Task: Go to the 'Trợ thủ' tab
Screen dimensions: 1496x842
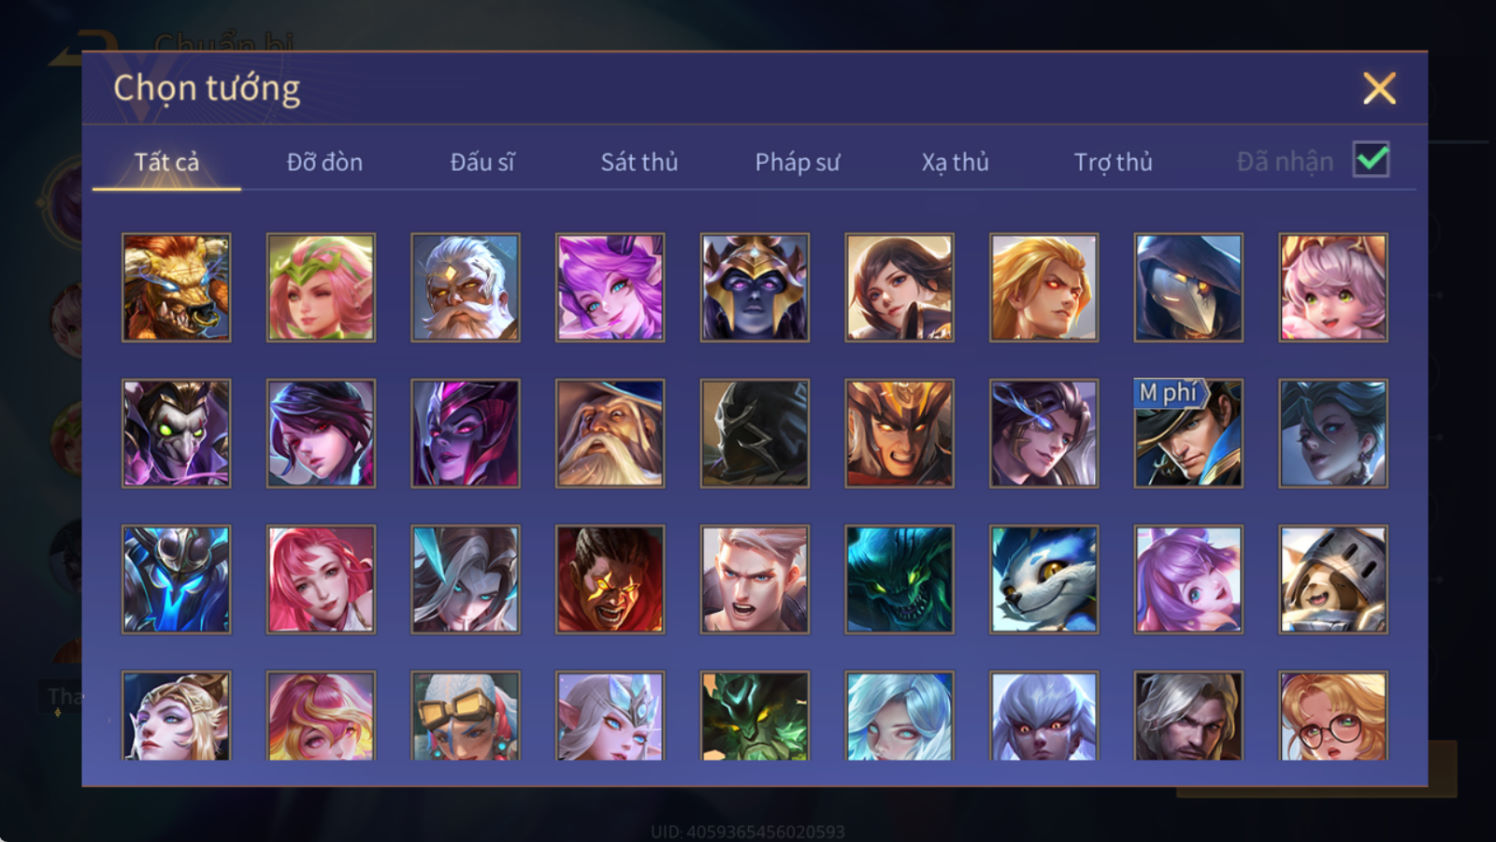Action: pos(1113,162)
